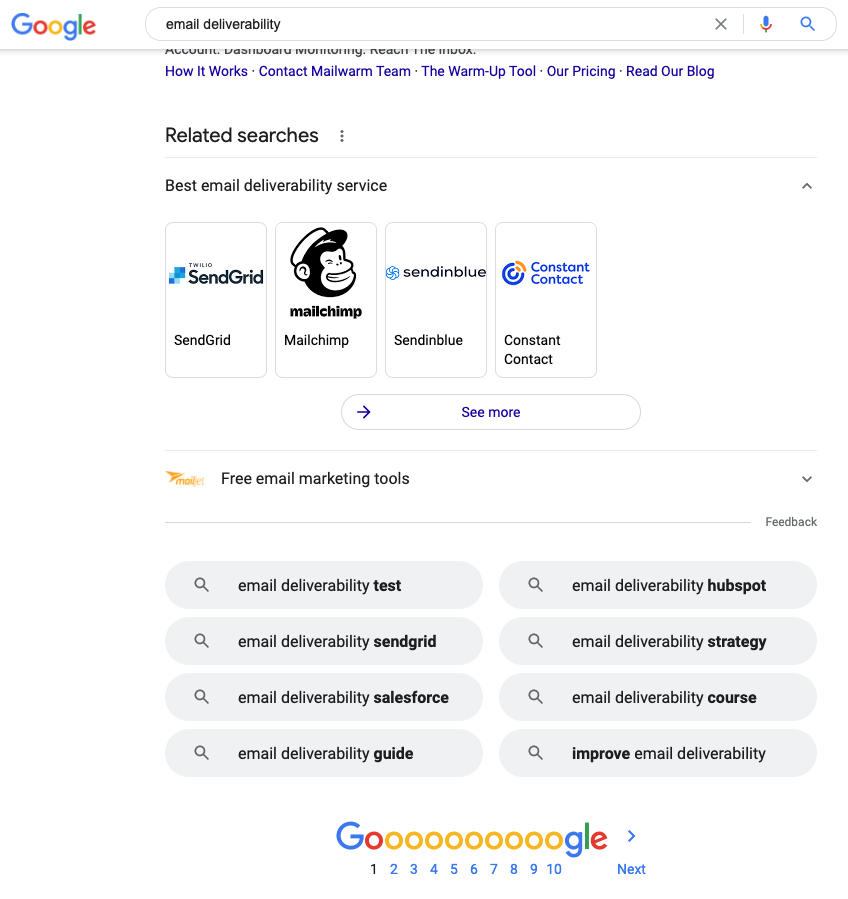Viewport: 848px width, 899px height.
Task: Go to search results page 3
Action: point(413,869)
